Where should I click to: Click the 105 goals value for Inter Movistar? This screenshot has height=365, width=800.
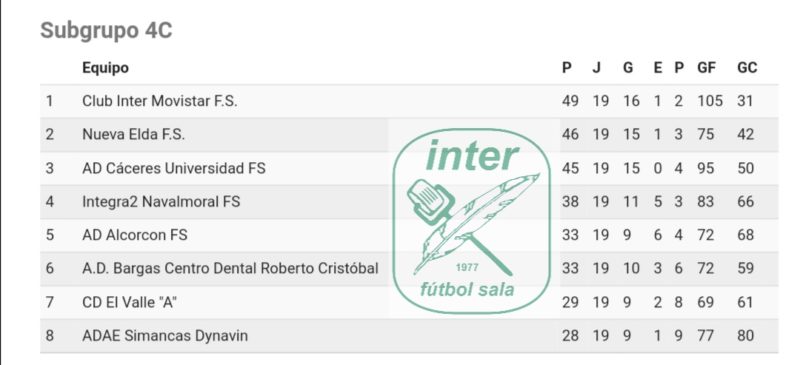(710, 101)
